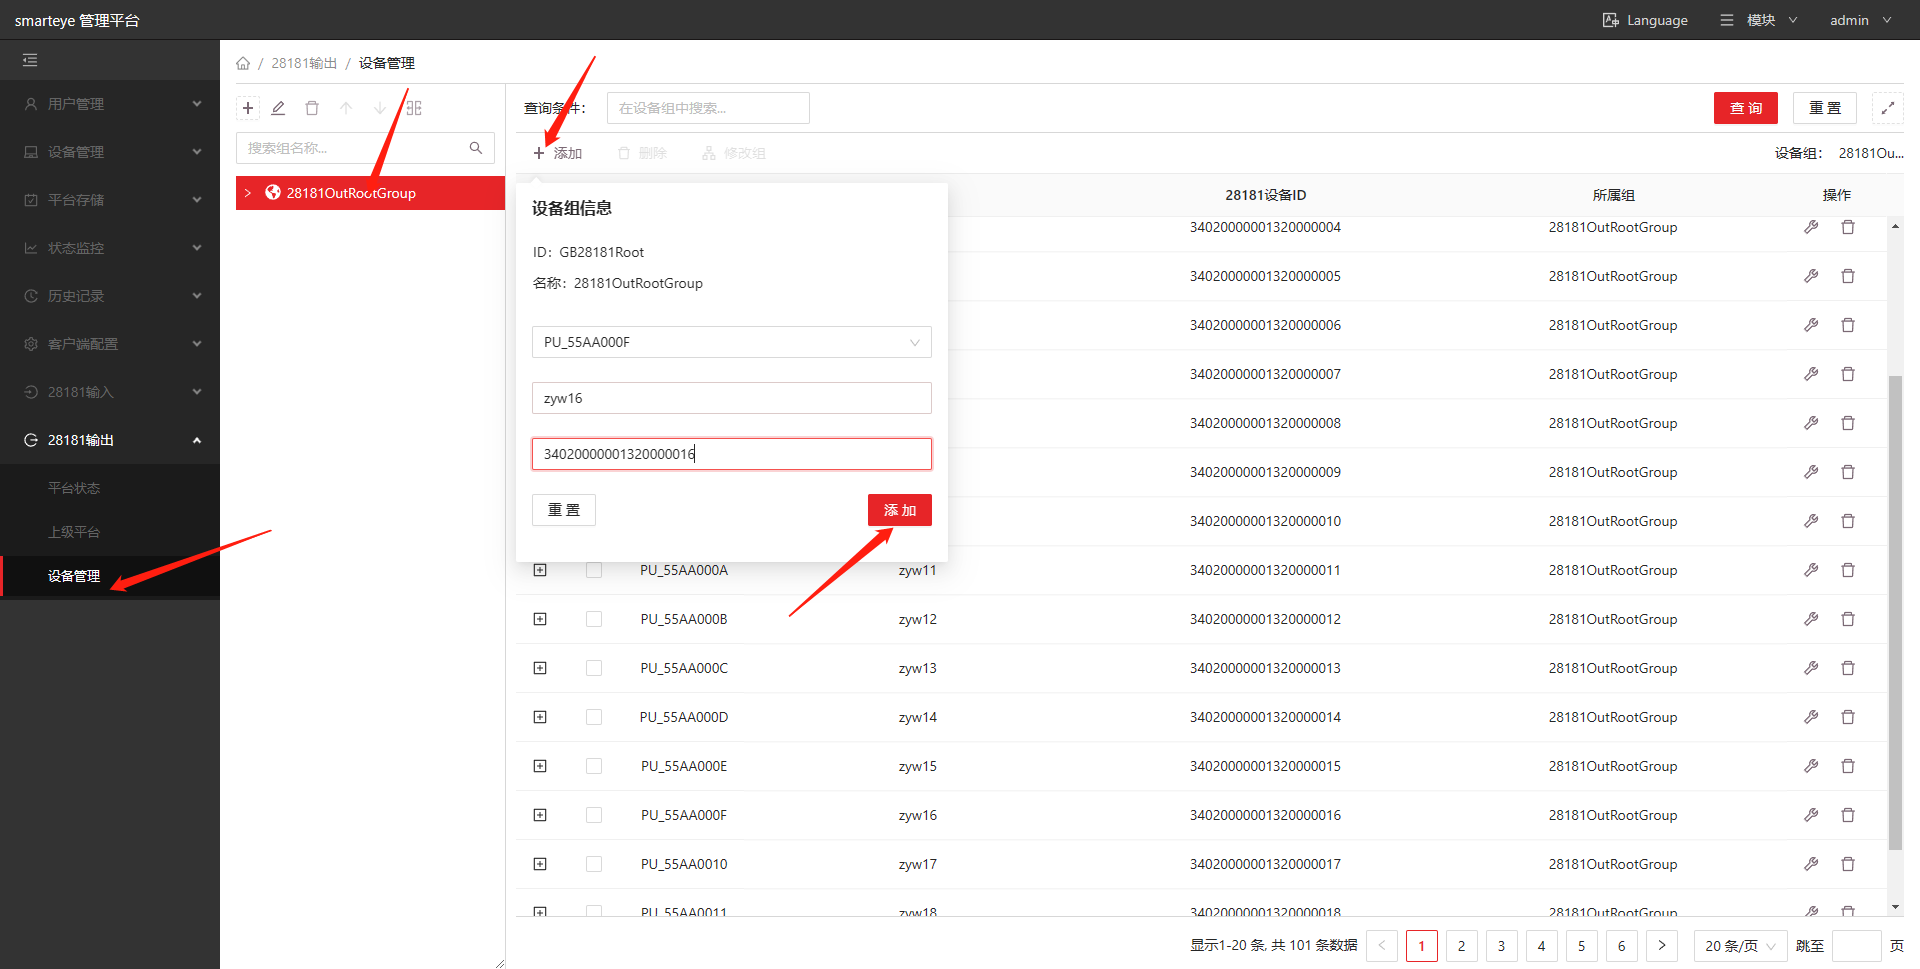Edit the selected group with pencil icon

(x=279, y=108)
